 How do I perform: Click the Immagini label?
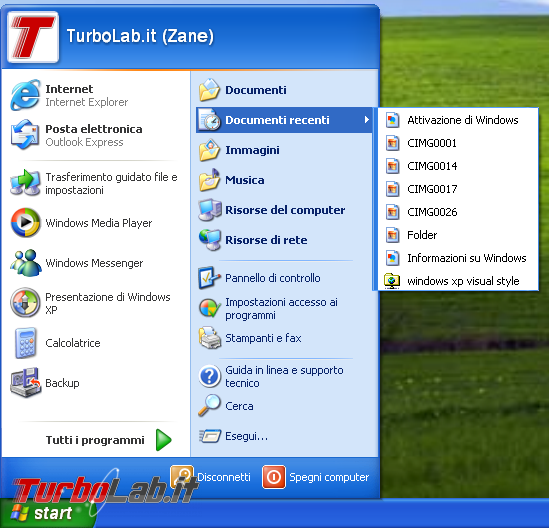(x=252, y=150)
